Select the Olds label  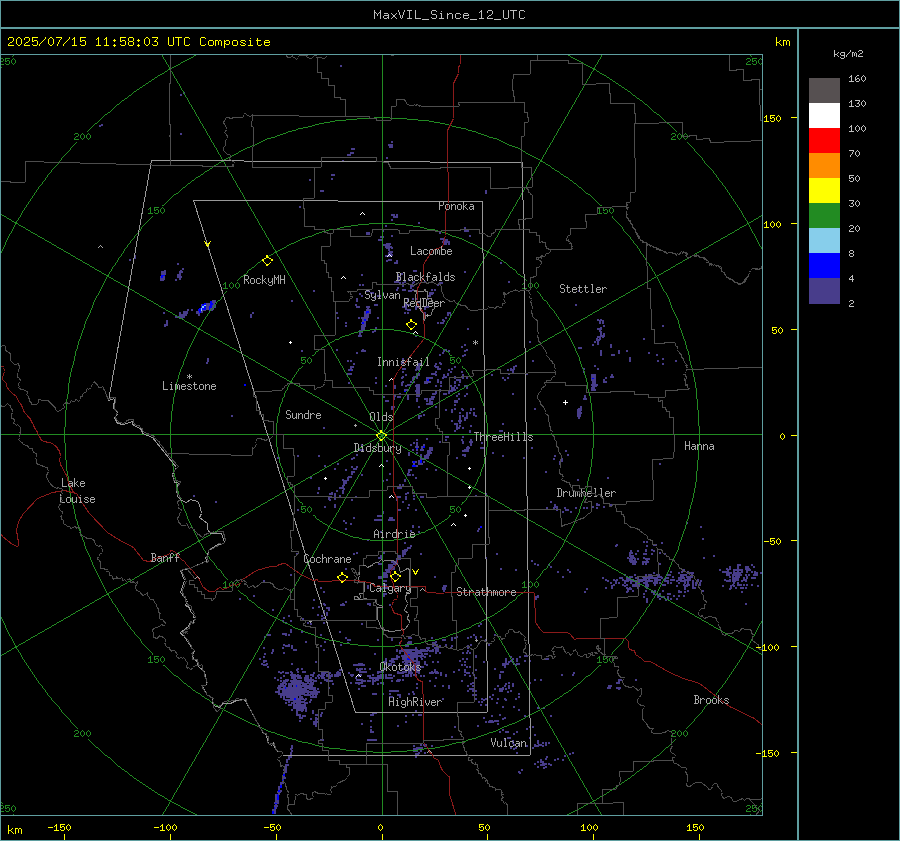coord(381,417)
